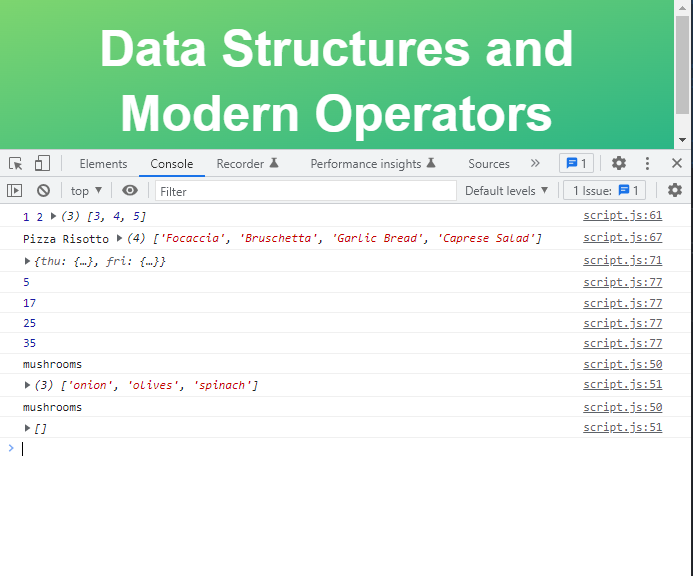Open the Elements tab
693x576 pixels.
(103, 164)
